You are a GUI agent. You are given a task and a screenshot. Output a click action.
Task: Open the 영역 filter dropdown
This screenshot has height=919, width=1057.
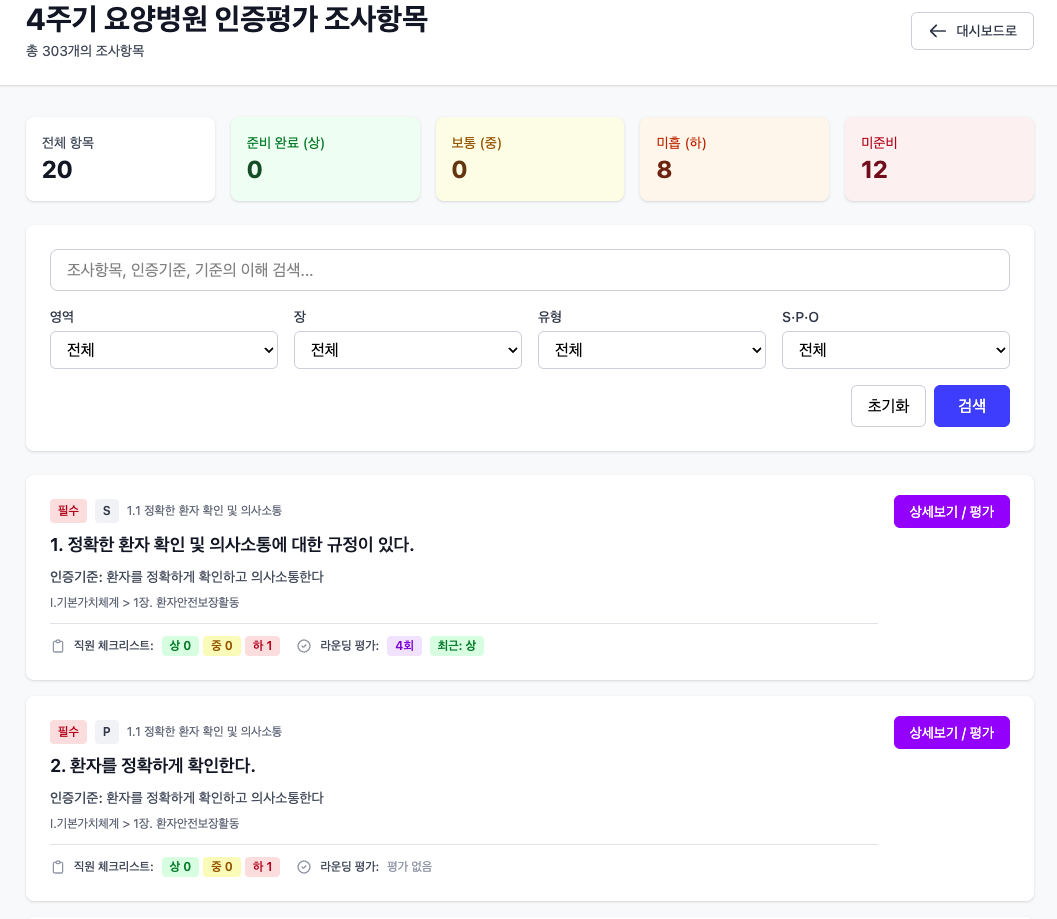164,350
